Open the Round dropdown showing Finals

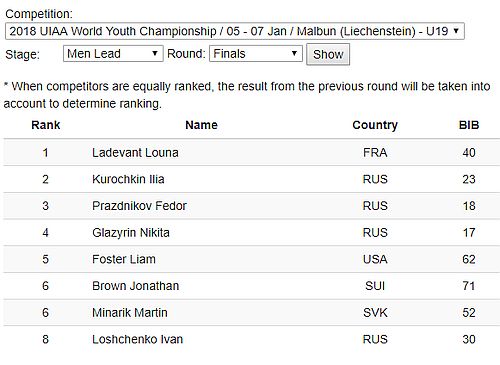tap(256, 54)
